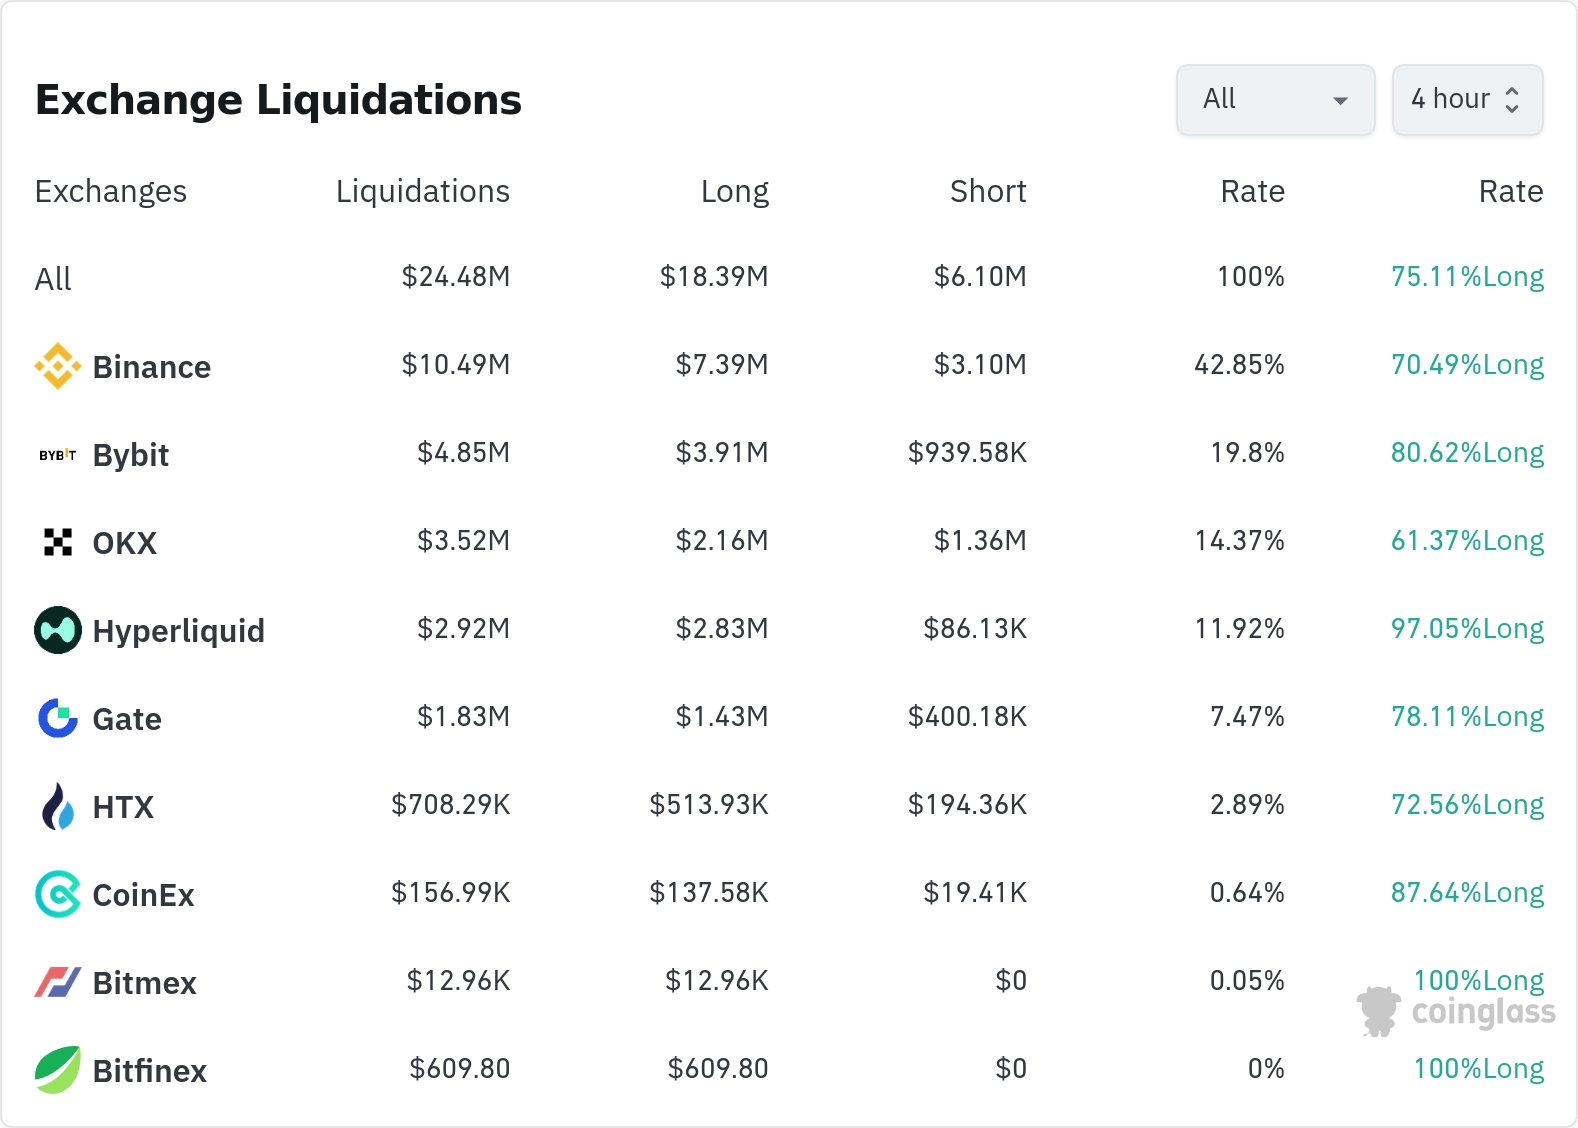Open the 4 hour timeframe selector

click(x=1466, y=100)
